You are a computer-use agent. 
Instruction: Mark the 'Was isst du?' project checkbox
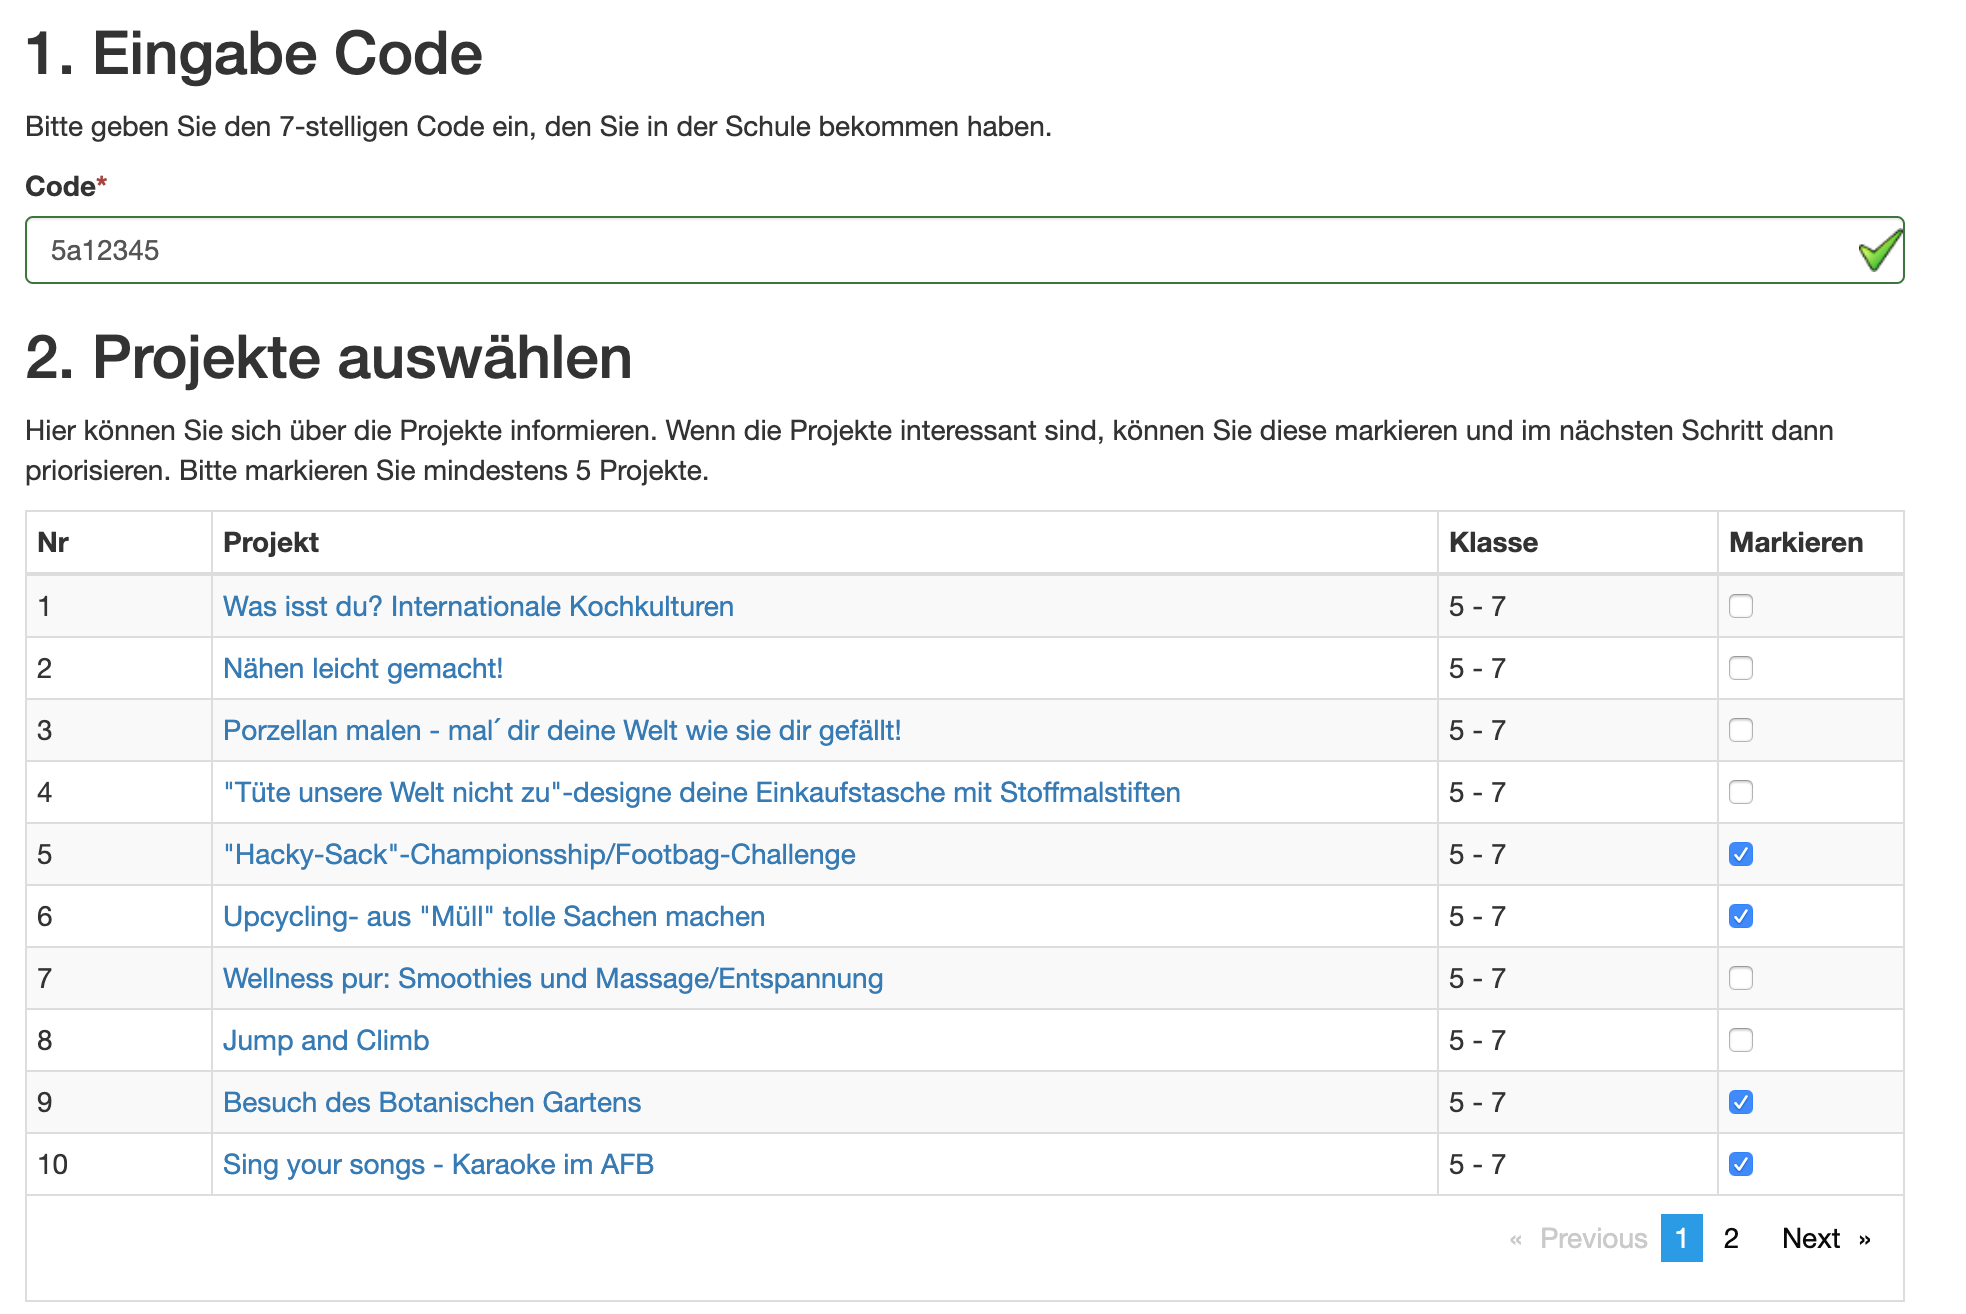coord(1741,606)
